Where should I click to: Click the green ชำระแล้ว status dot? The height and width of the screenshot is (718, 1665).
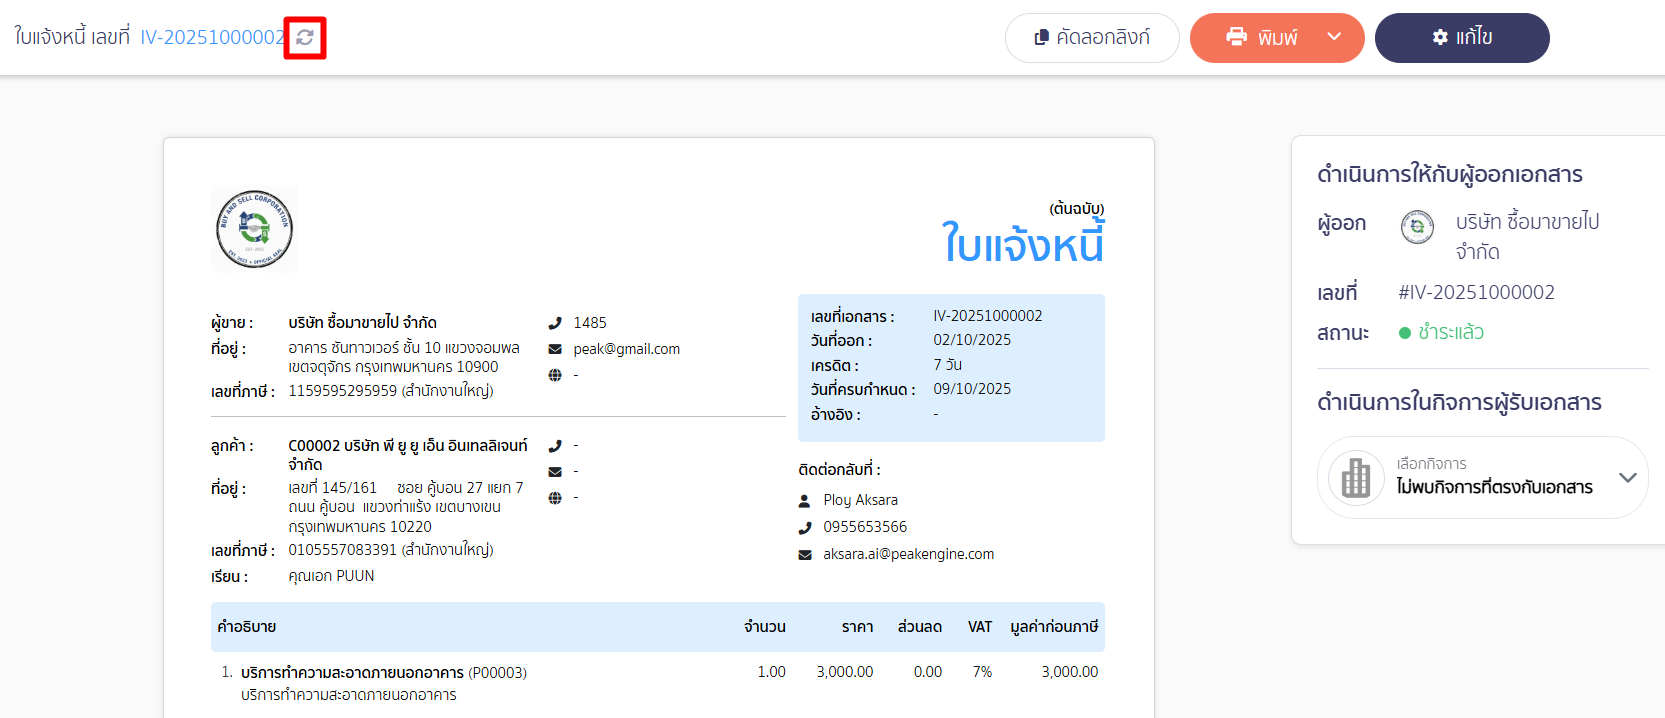pos(1405,333)
